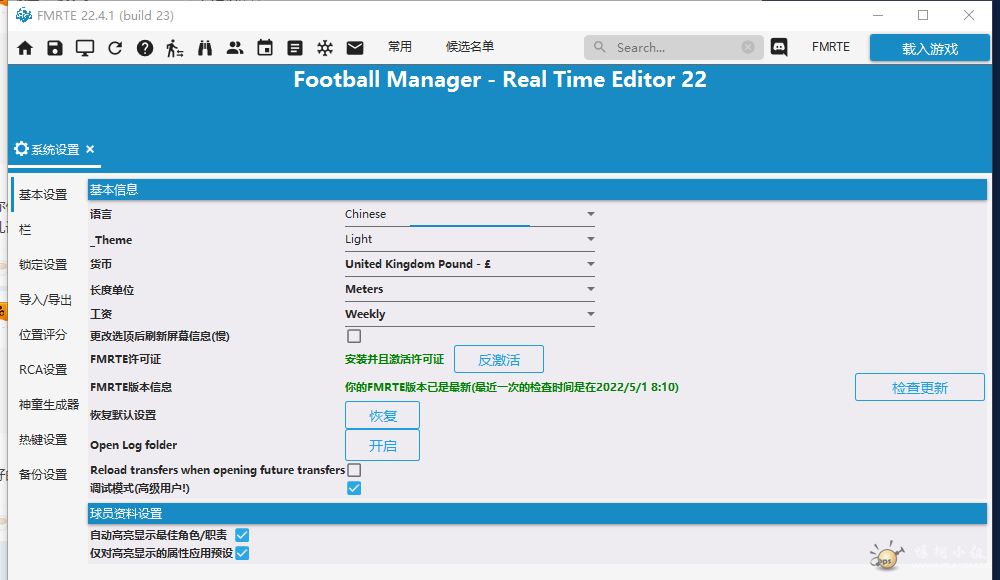Expand the 语言 Chinese dropdown
Viewport: 1000px width, 580px height.
coord(470,214)
